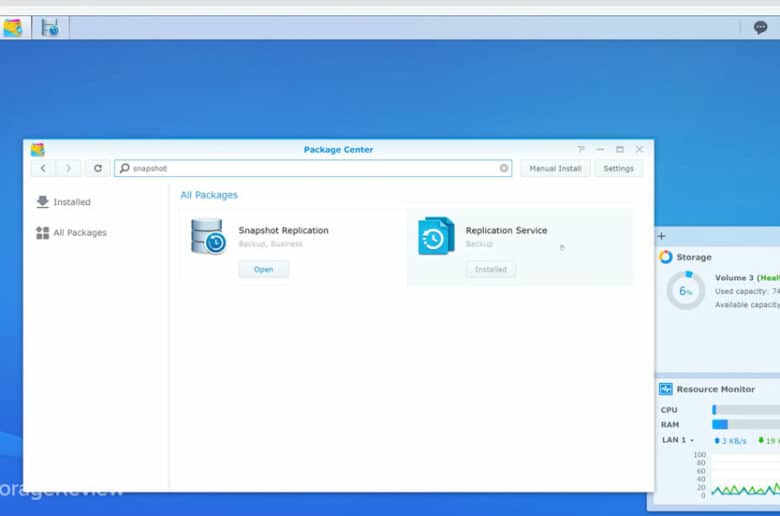780x516 pixels.
Task: Click the Storage widget icon
Action: point(666,257)
